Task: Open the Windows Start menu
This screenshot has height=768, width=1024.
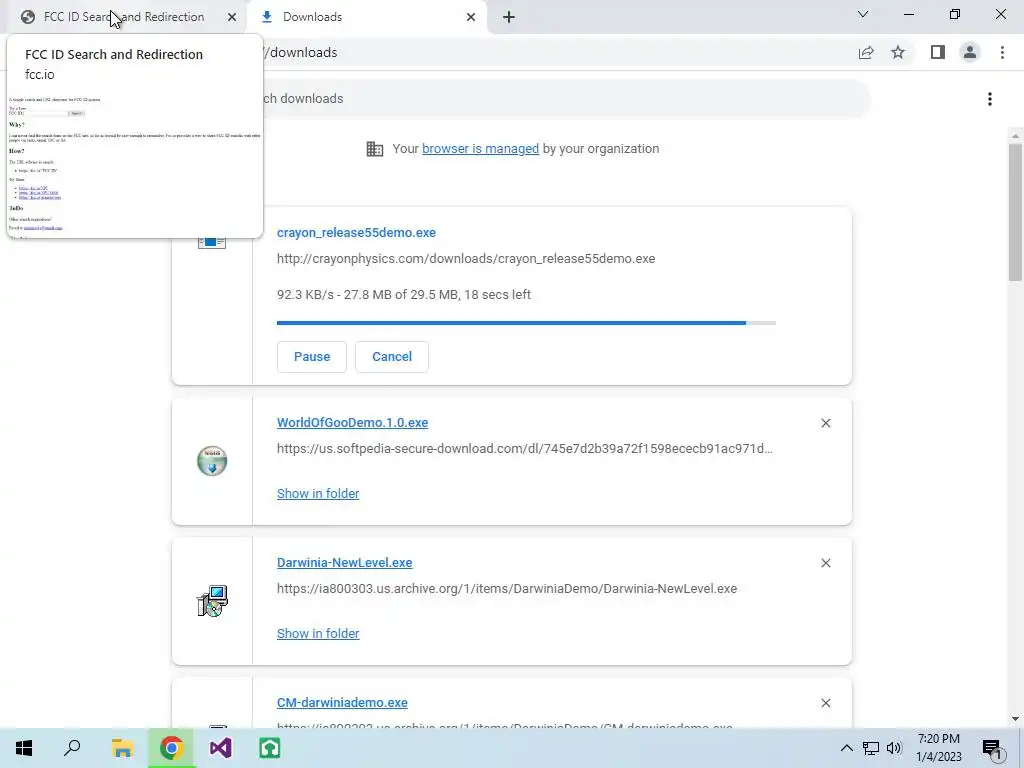Action: pyautogui.click(x=24, y=748)
